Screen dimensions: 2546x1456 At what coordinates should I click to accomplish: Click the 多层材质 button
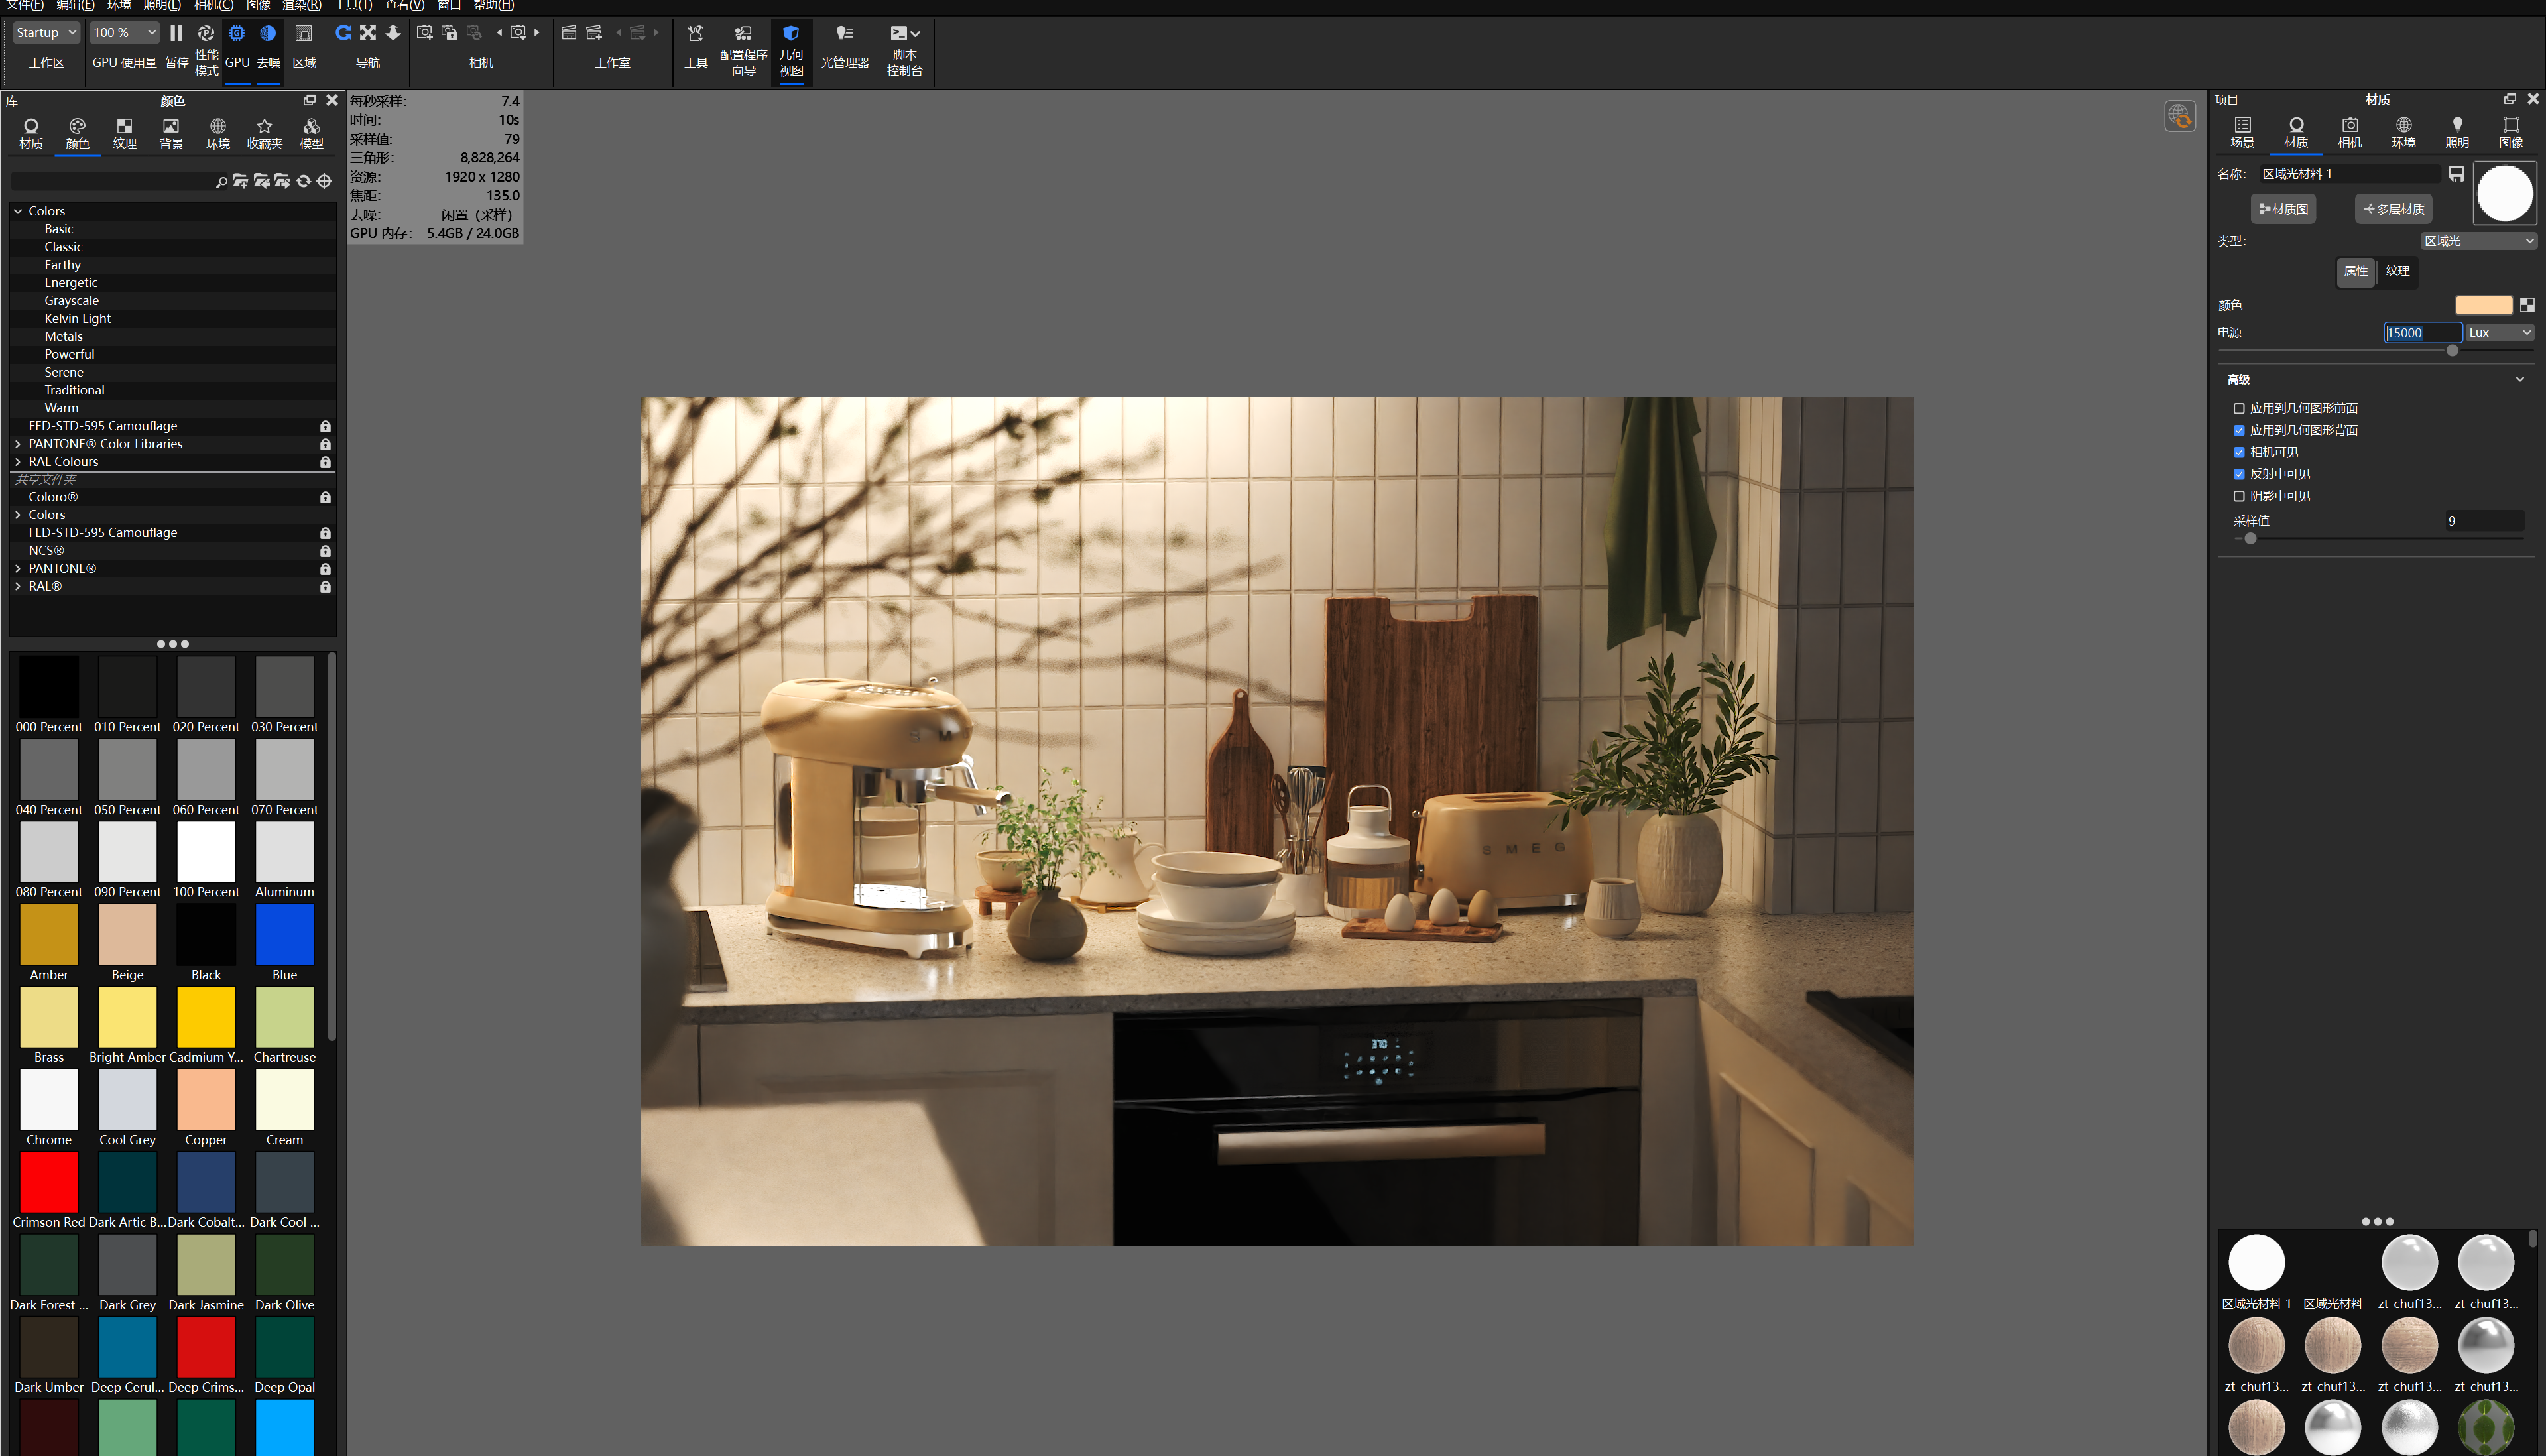click(2393, 209)
